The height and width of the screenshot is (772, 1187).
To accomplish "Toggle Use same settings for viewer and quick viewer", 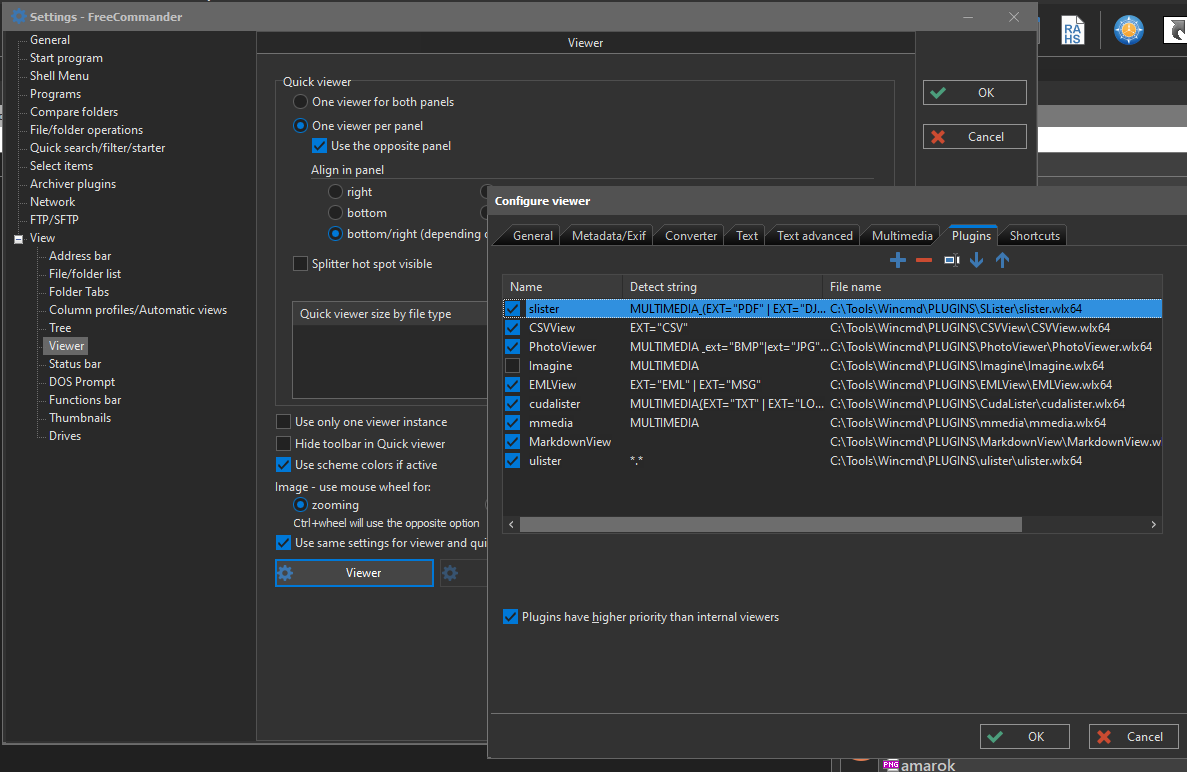I will pyautogui.click(x=283, y=543).
